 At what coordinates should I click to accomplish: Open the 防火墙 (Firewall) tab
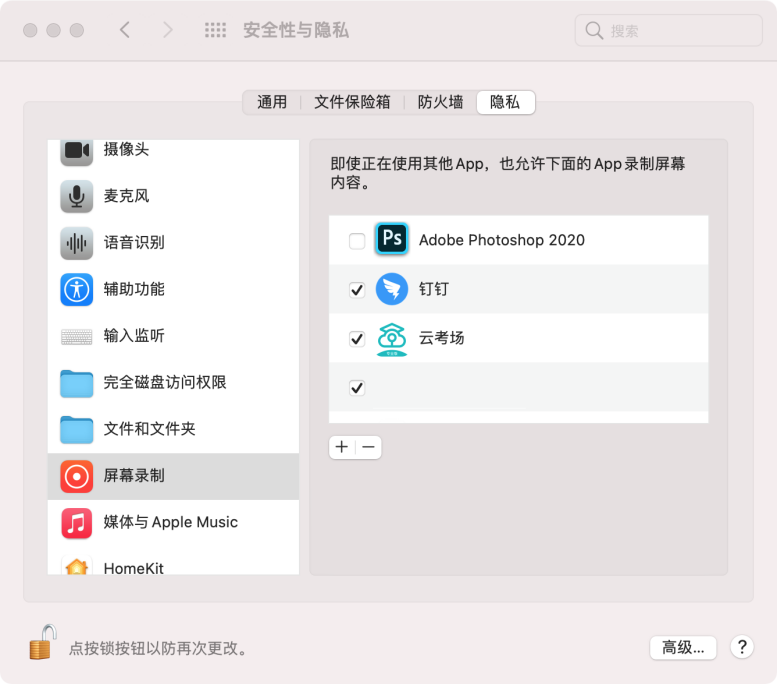tap(440, 102)
